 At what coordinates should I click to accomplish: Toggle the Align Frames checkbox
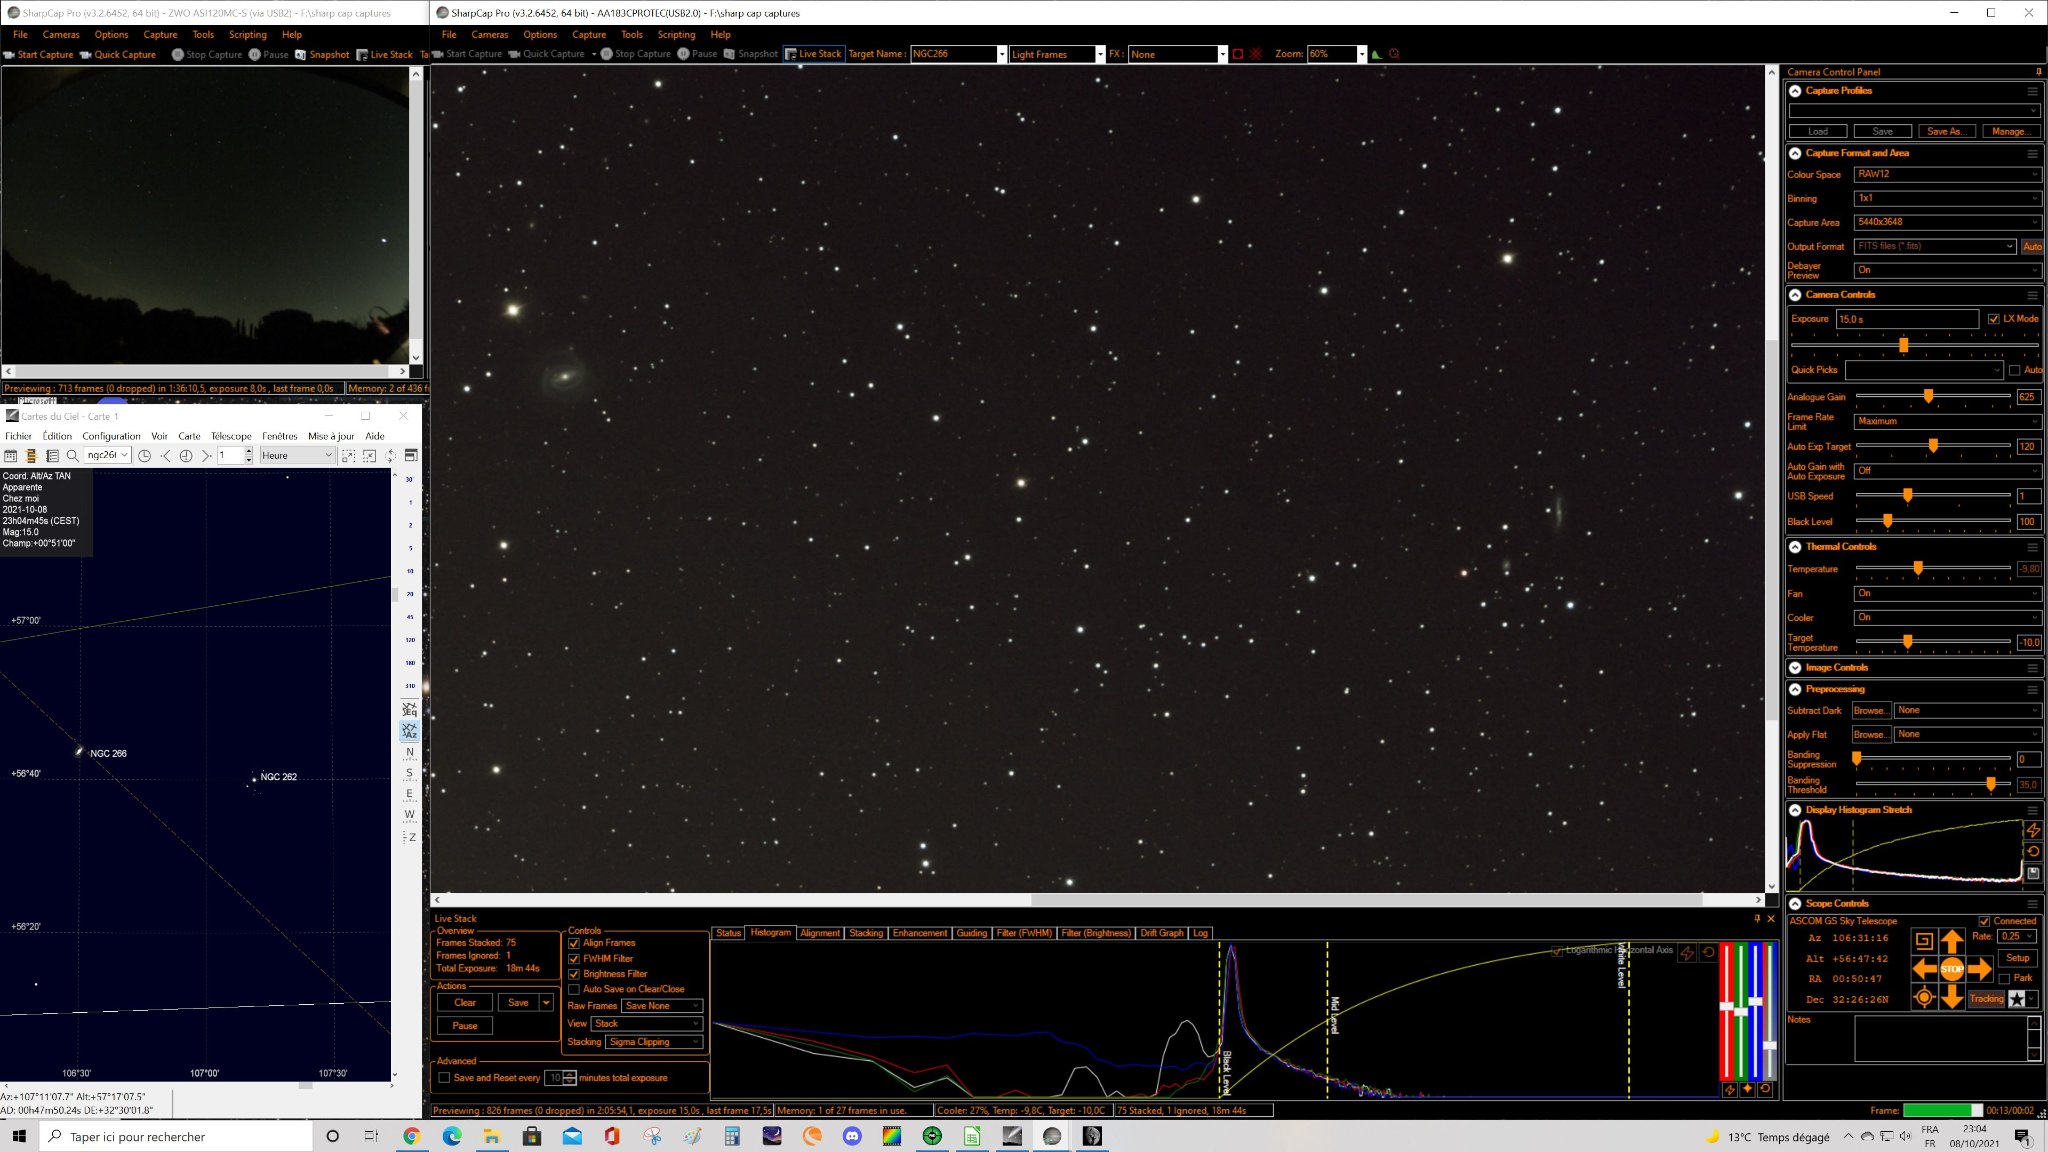[x=574, y=943]
